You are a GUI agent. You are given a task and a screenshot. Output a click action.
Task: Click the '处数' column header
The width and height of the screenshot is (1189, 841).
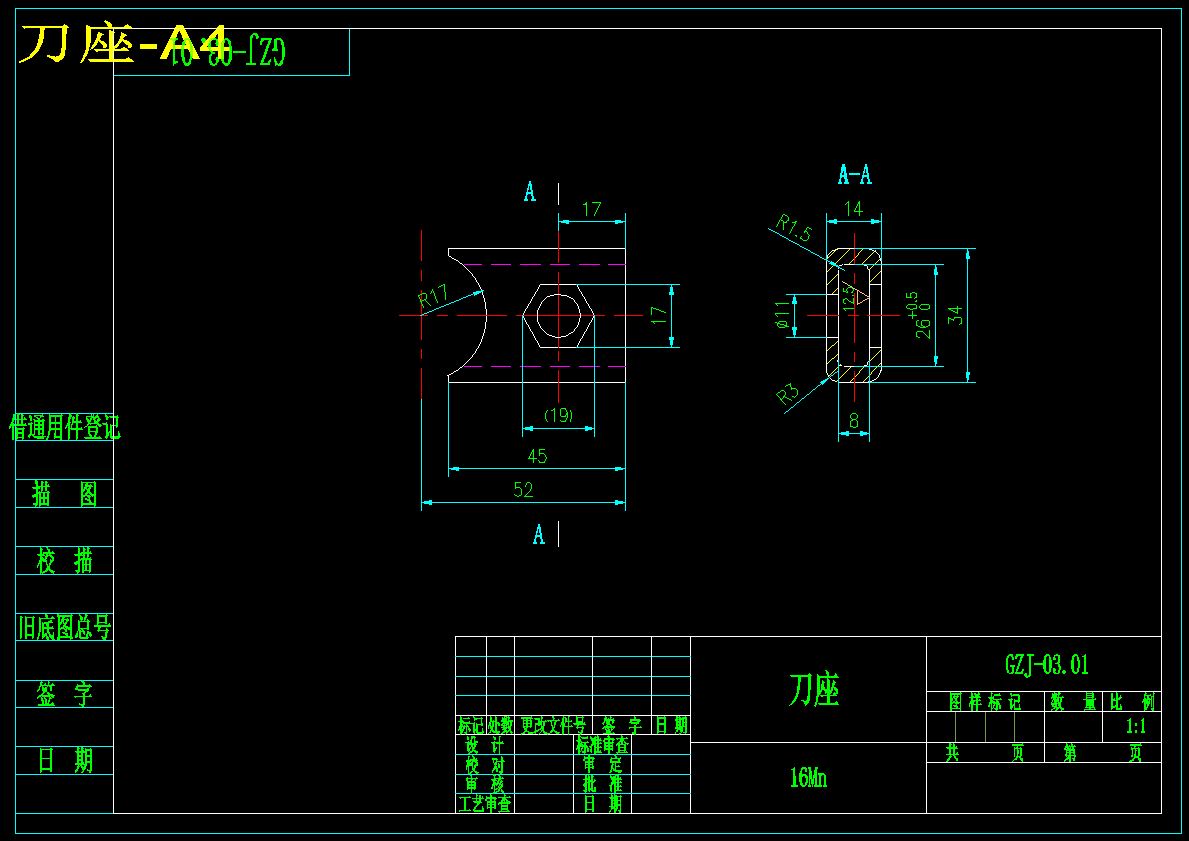500,725
